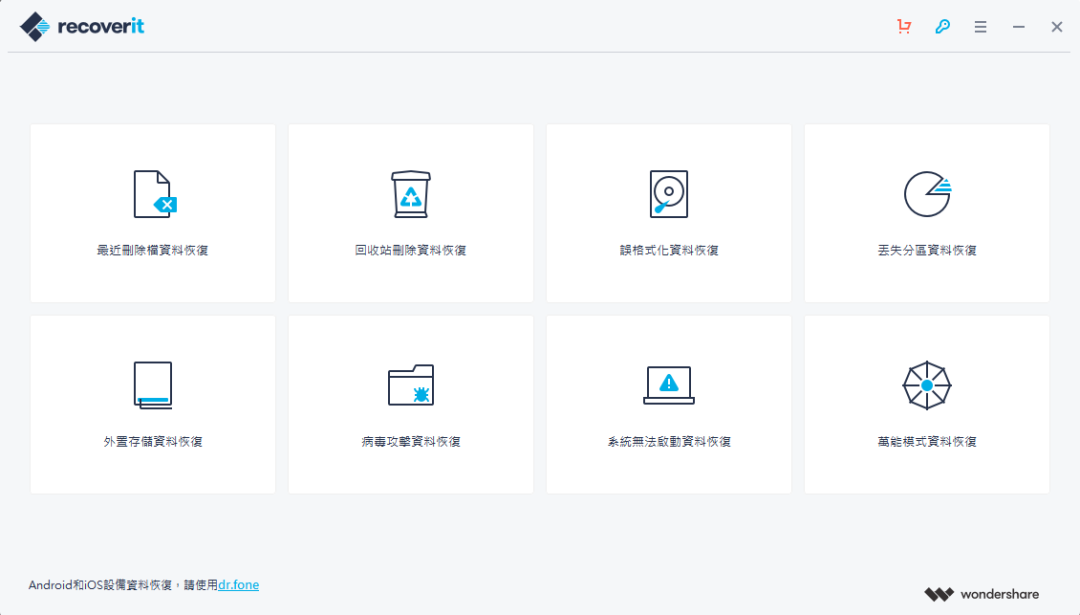Open the shopping cart purchase icon
The width and height of the screenshot is (1080, 615).
(904, 26)
